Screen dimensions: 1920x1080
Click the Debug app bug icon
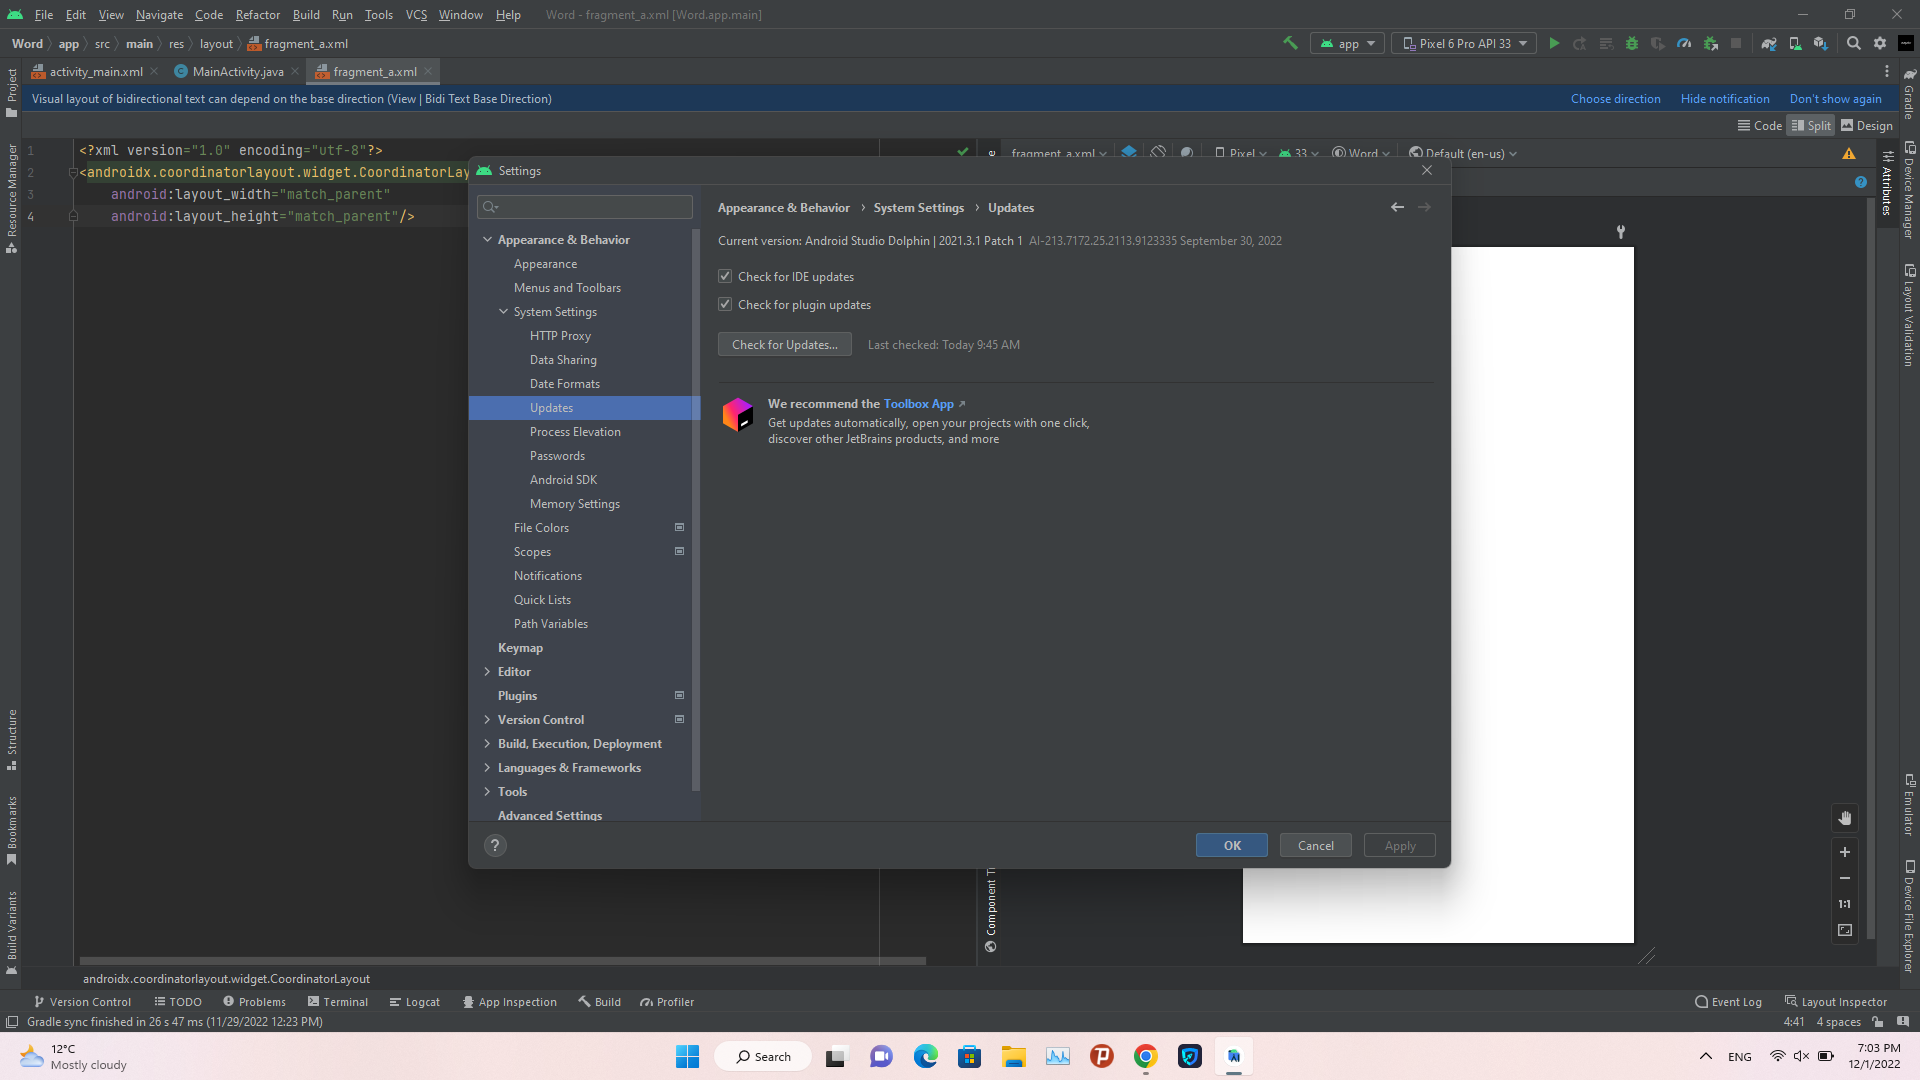[1632, 43]
